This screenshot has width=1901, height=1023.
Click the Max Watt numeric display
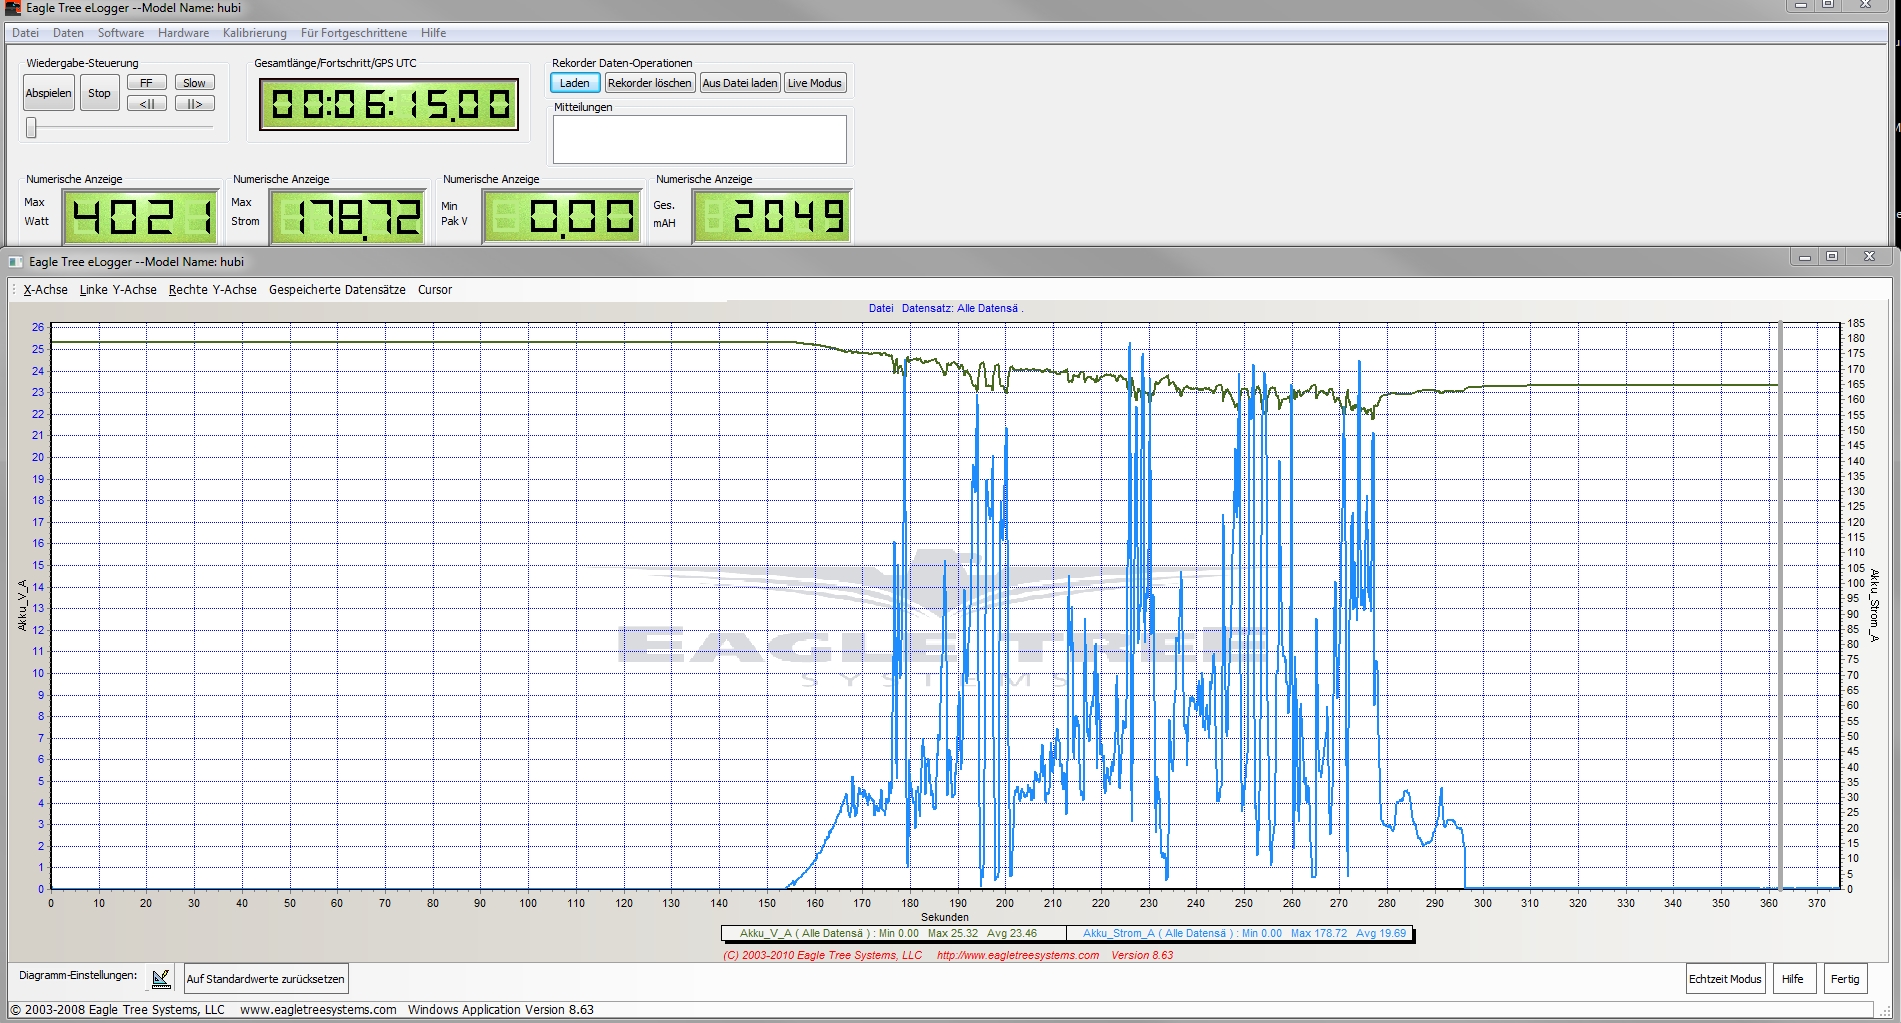(141, 216)
